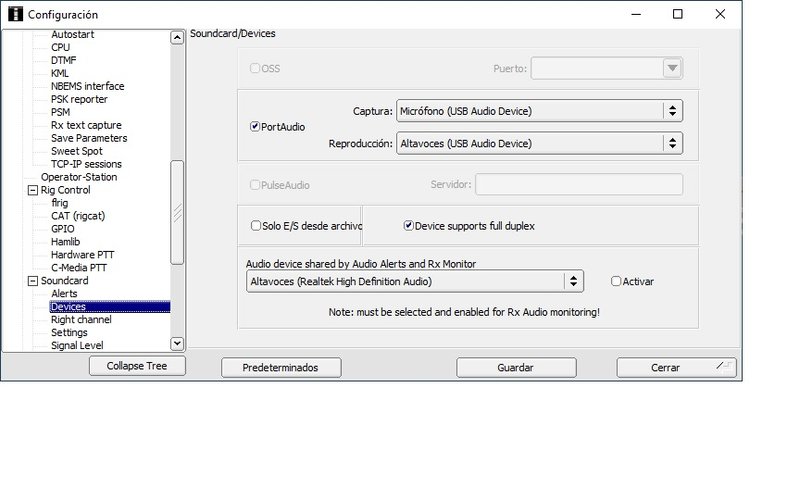The image size is (800, 500).
Task: Close the Configuración window
Action: (x=720, y=14)
